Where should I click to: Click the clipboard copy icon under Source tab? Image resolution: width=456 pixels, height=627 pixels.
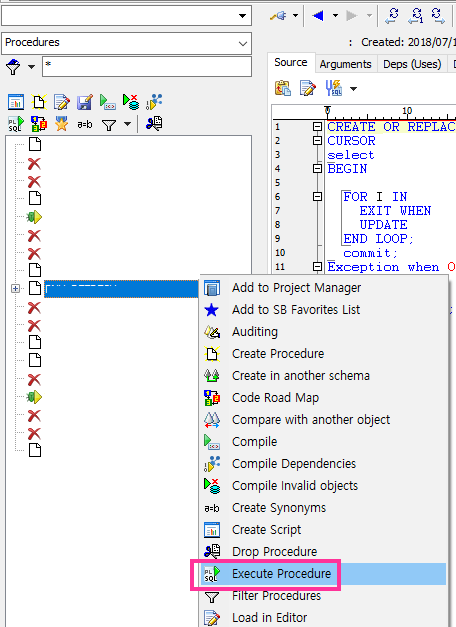click(283, 88)
